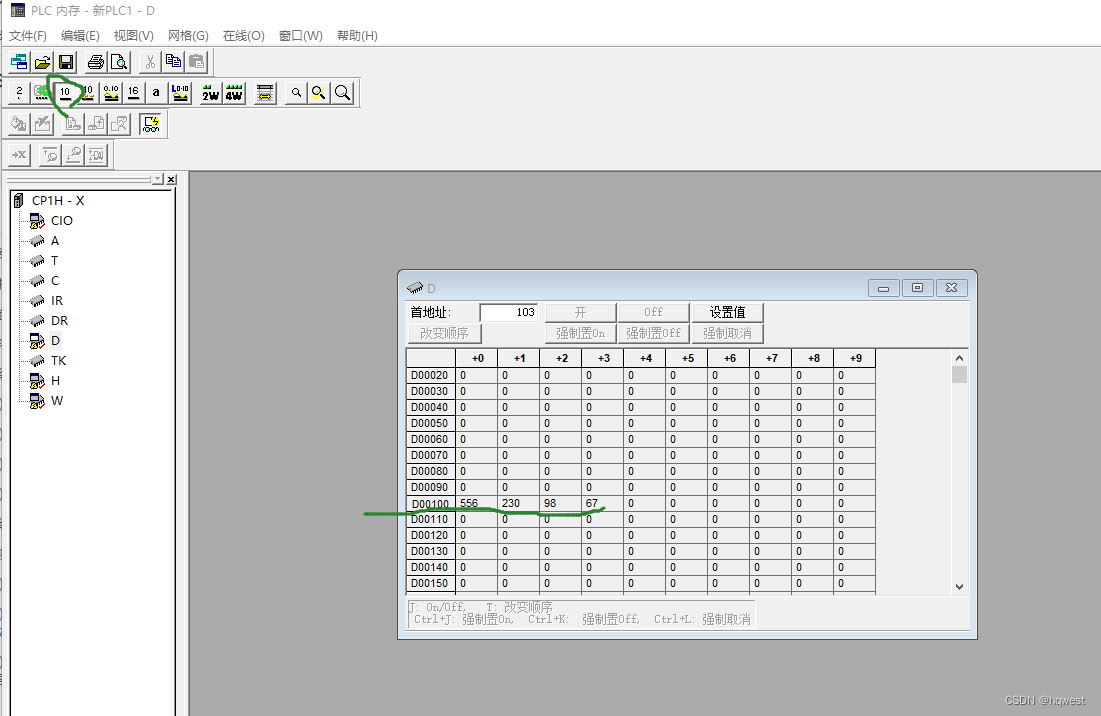Image resolution: width=1101 pixels, height=716 pixels.
Task: Click the magnifier with checkmark icon
Action: [319, 93]
